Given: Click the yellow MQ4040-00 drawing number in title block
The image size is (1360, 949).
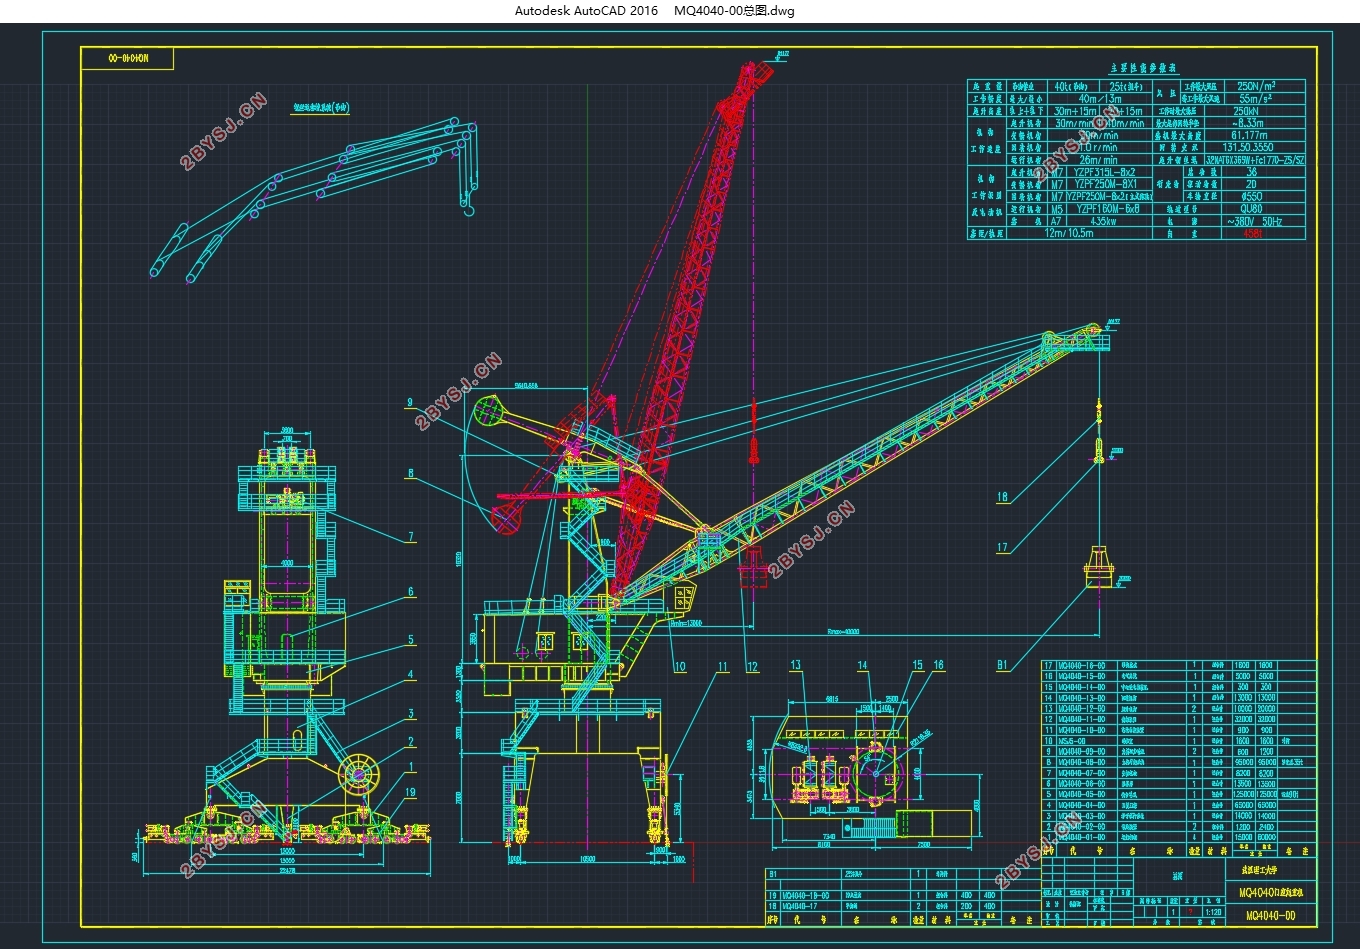Looking at the screenshot, I should click(x=1270, y=916).
